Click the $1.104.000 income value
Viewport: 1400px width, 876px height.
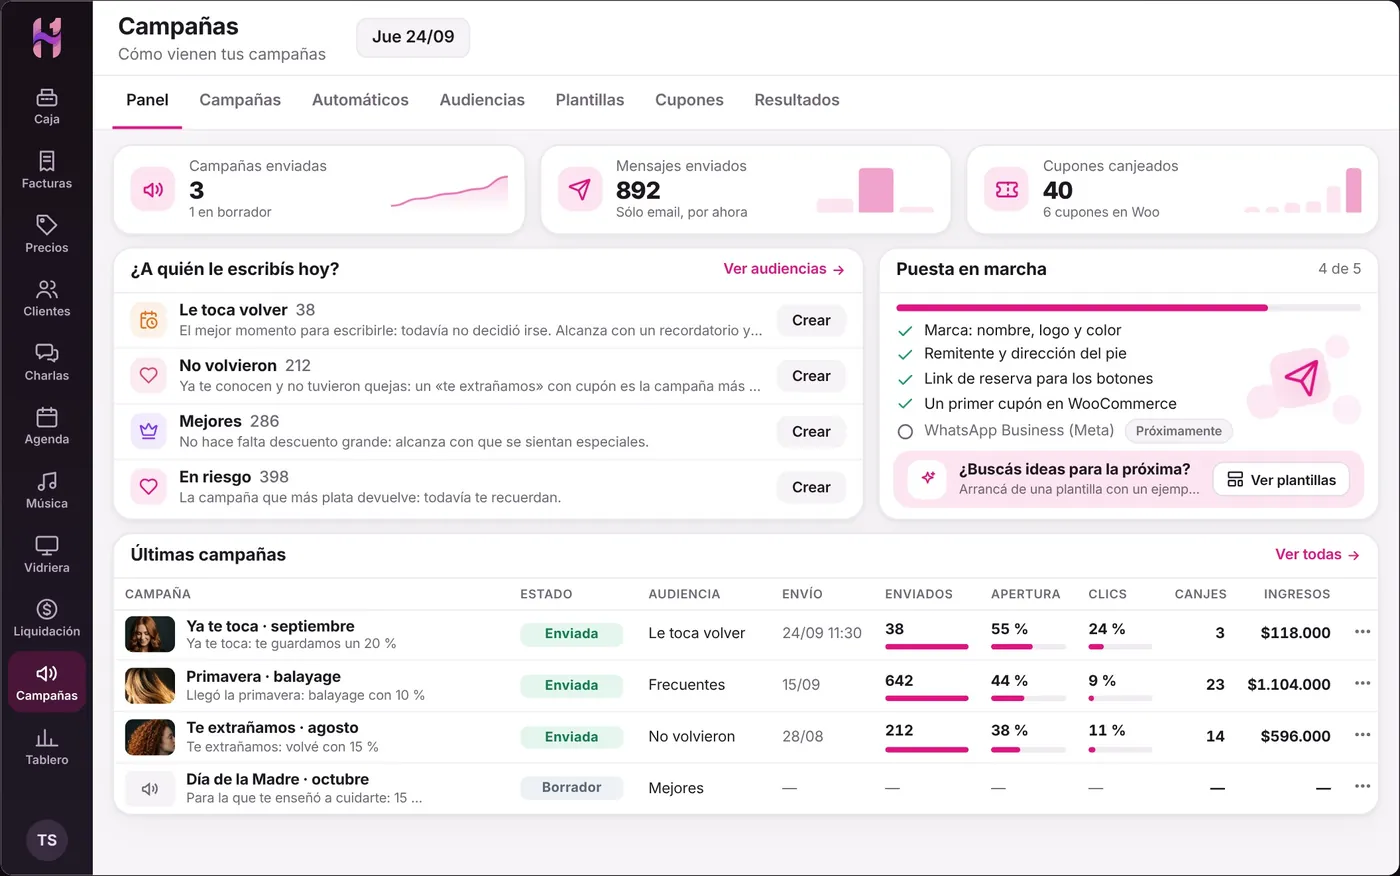click(1289, 685)
